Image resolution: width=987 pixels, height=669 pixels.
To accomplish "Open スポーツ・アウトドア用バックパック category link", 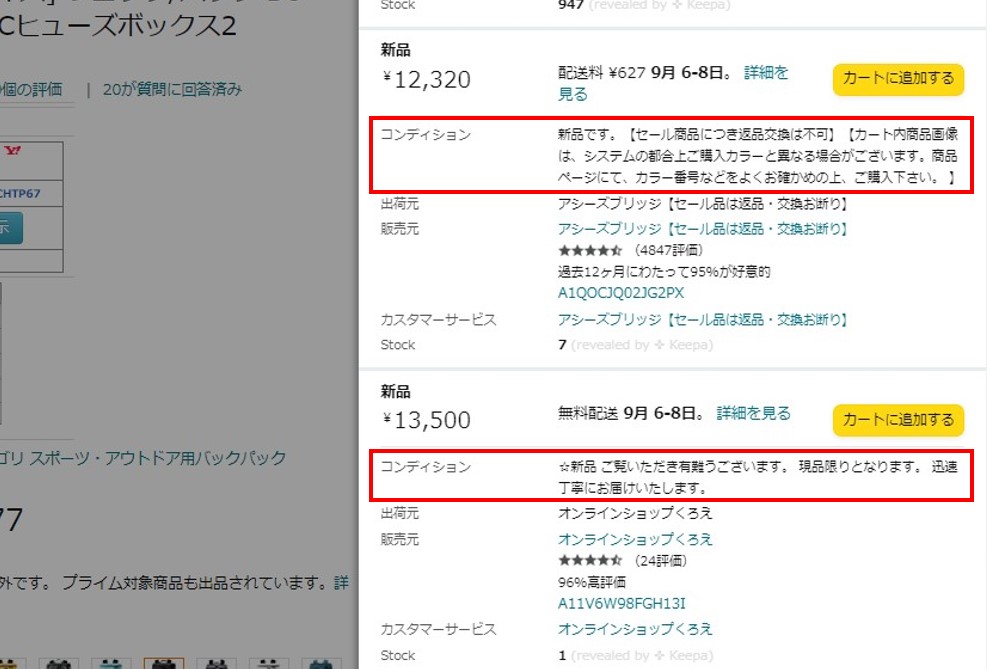I will (157, 458).
